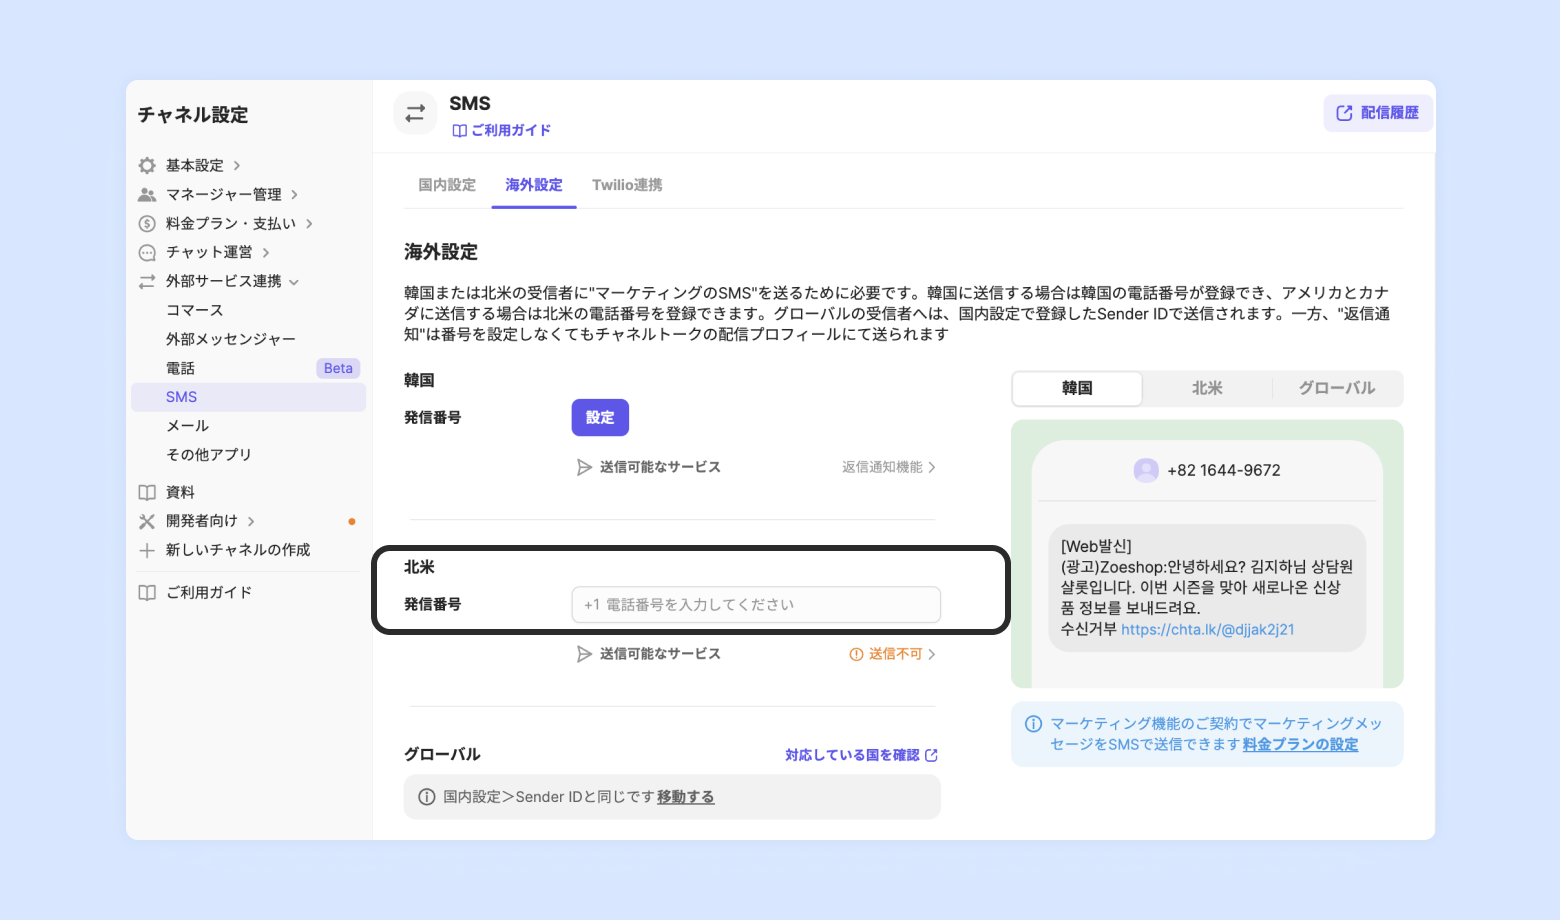Open 配信履歴 in the top right
Screen dimensions: 1560x920
tap(1378, 113)
